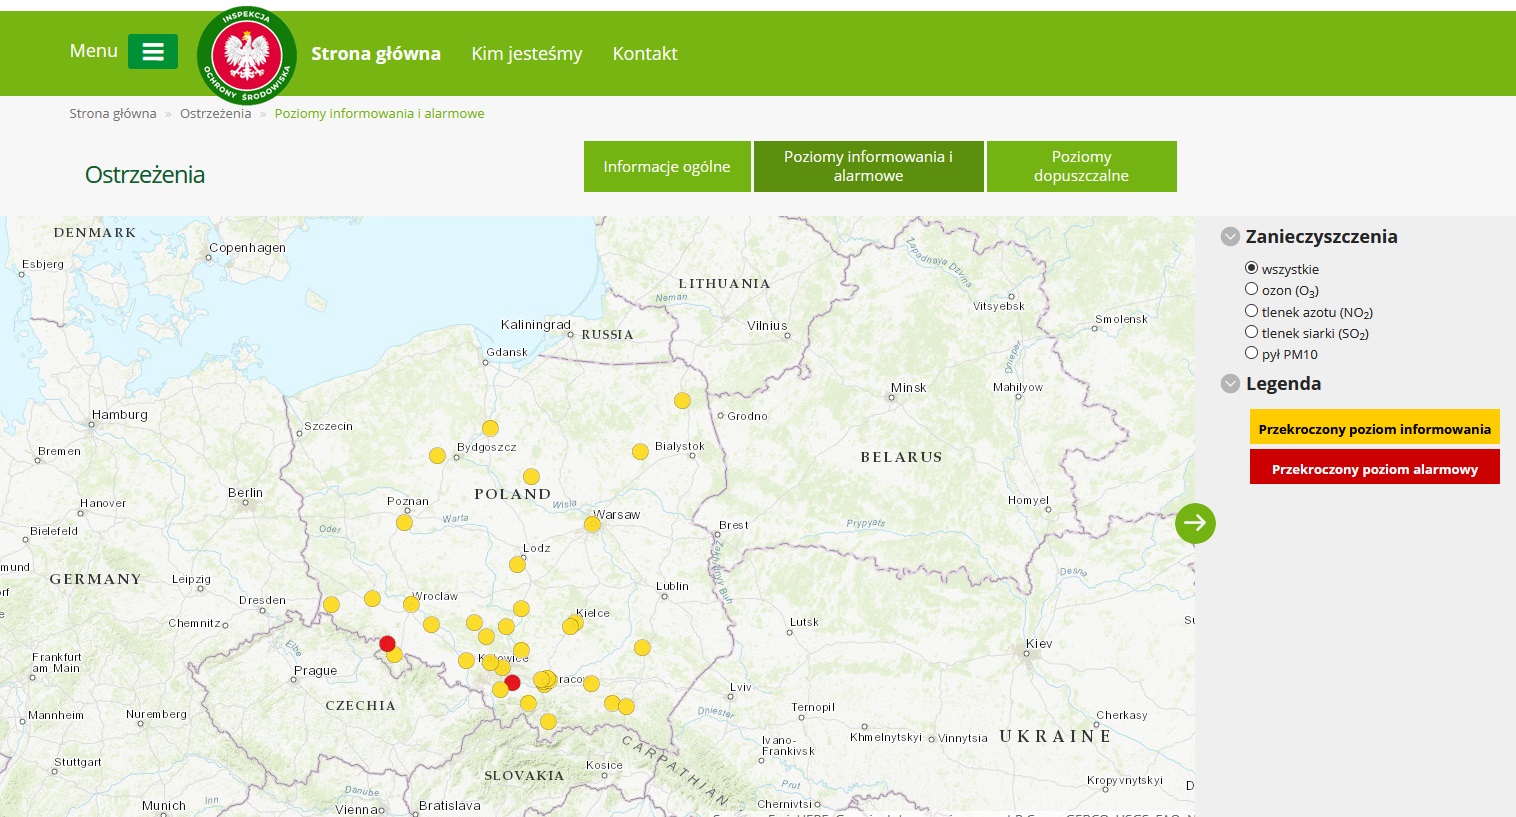This screenshot has width=1516, height=817.
Task: Select the tlenek siarki (SO2) radio button
Action: point(1251,332)
